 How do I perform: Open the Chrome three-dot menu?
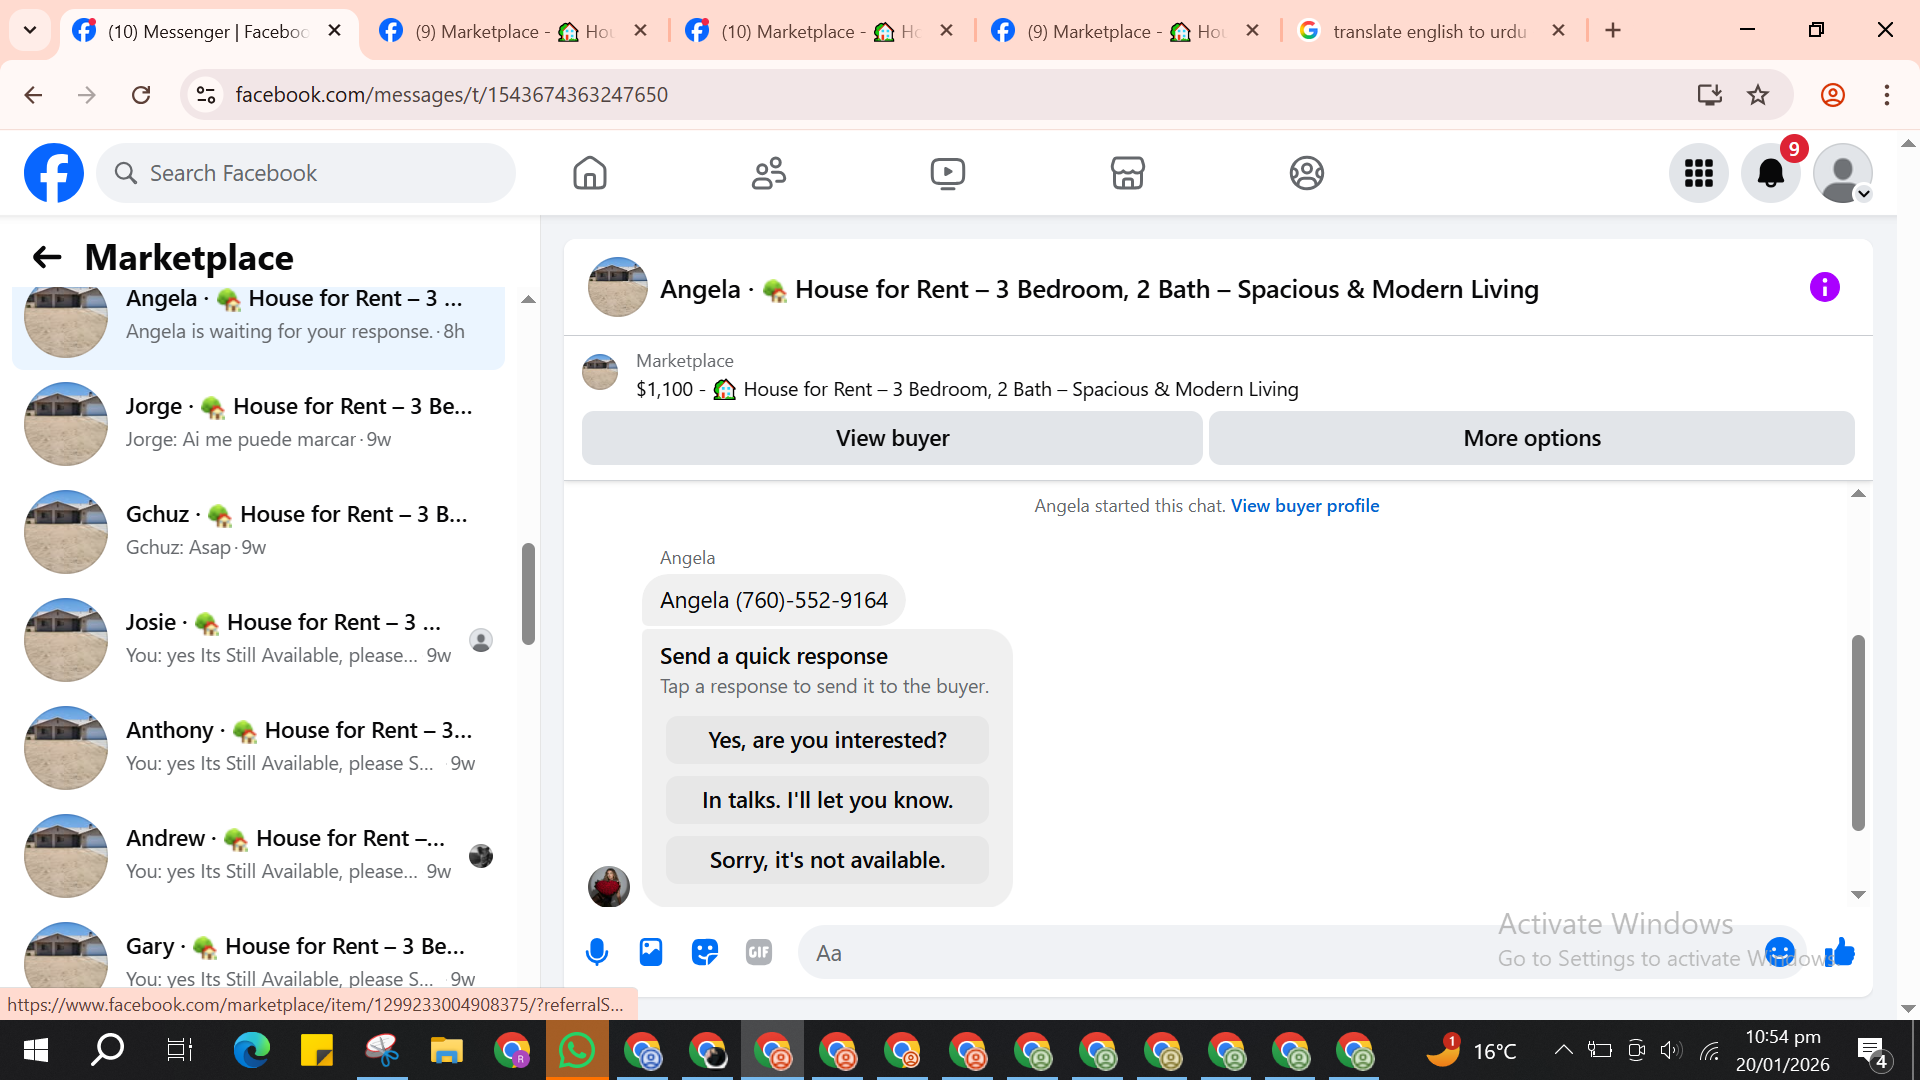pyautogui.click(x=1887, y=95)
